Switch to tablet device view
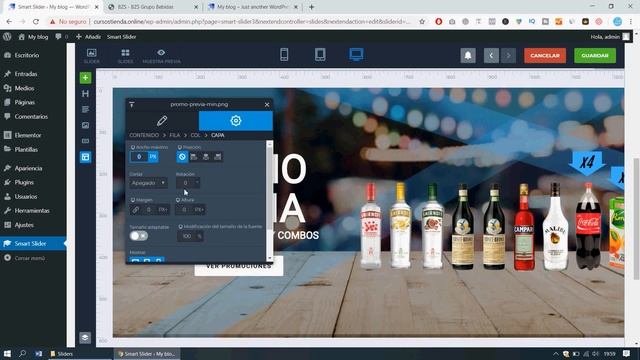 point(320,54)
